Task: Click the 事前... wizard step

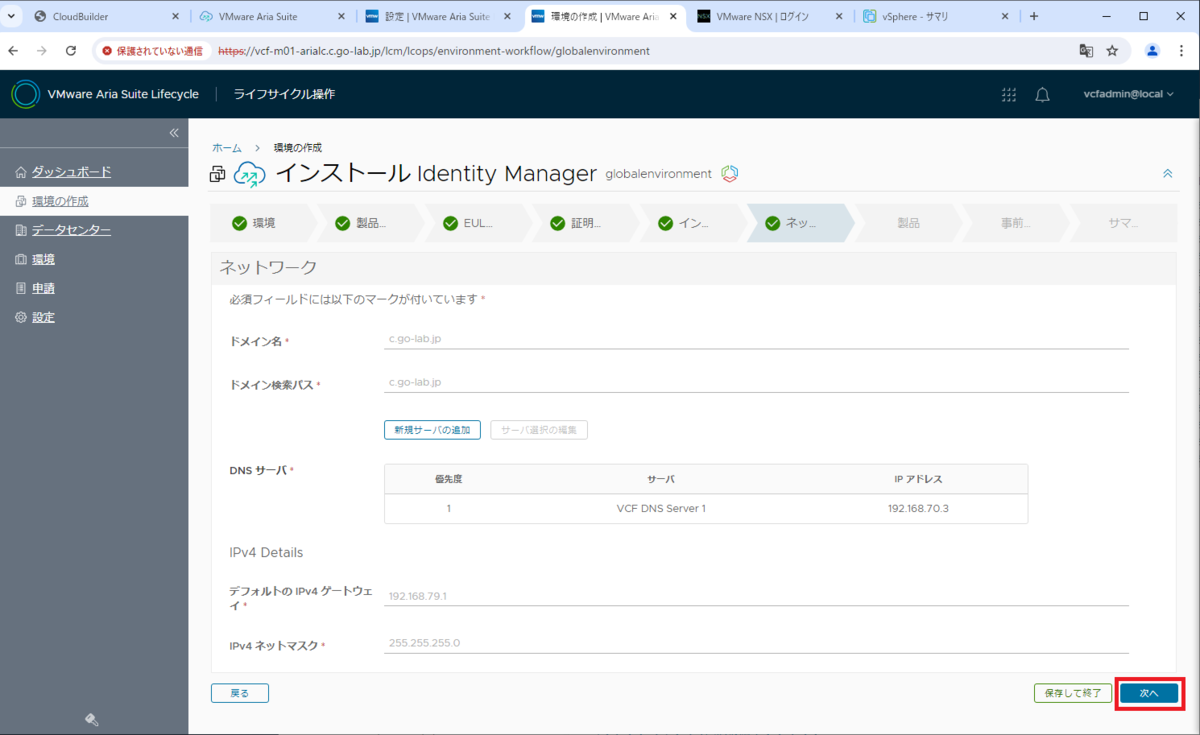Action: pos(1015,224)
